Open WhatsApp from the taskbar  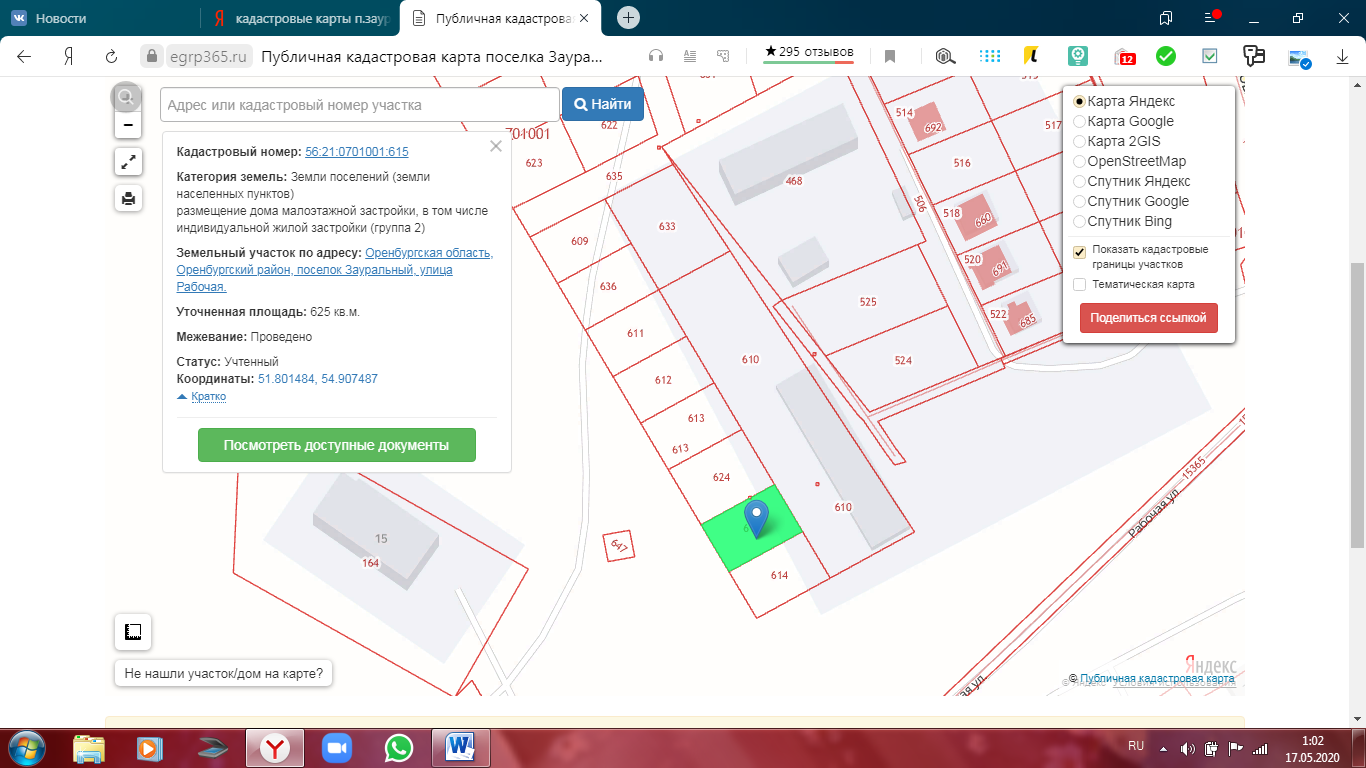pyautogui.click(x=399, y=747)
